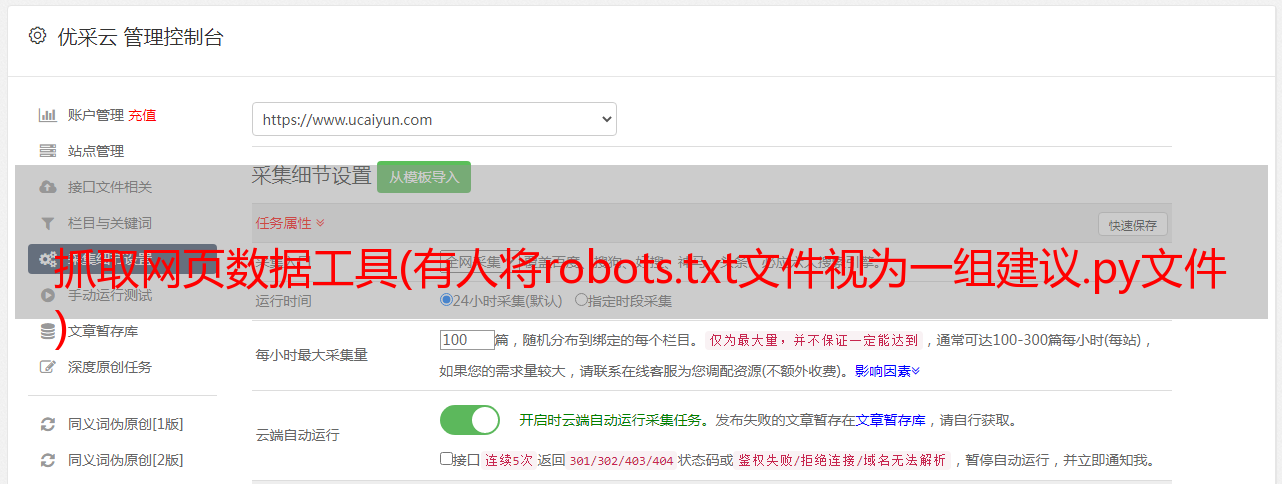Screen dimensions: 1282x484
Task: Click the edit icon for 深度原创任务
Action: pyautogui.click(x=47, y=367)
